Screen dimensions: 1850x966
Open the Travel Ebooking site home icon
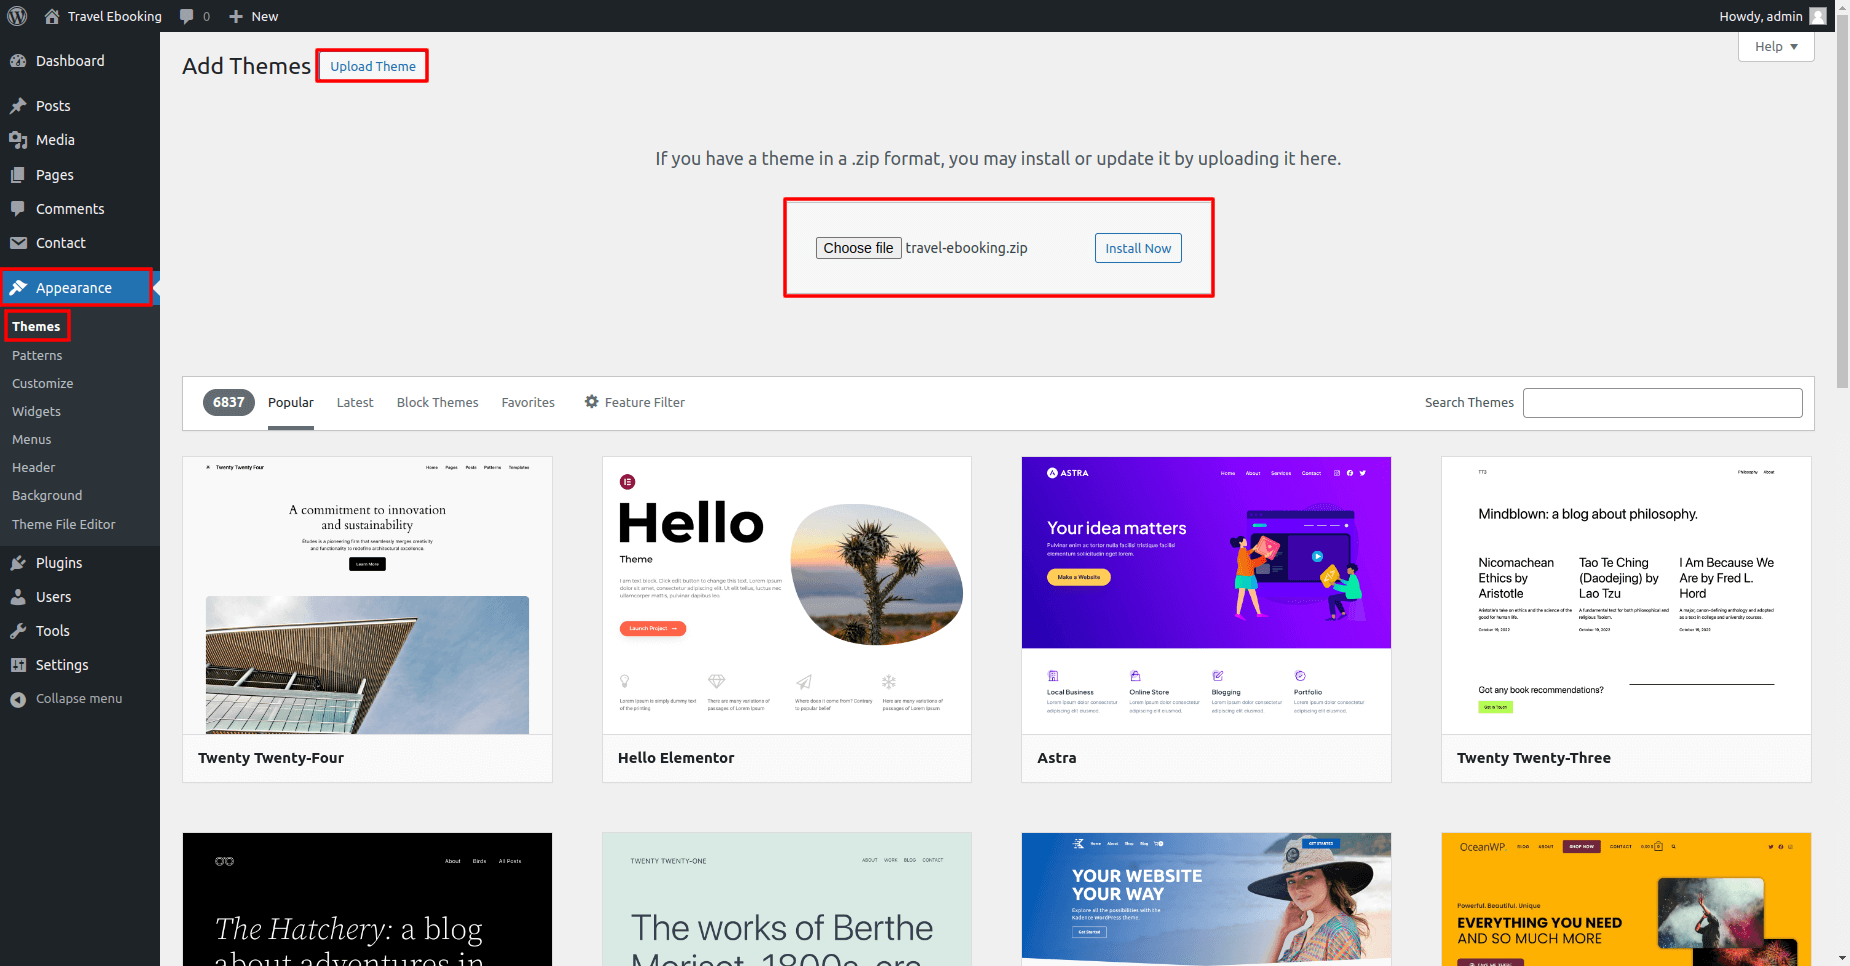(x=52, y=16)
